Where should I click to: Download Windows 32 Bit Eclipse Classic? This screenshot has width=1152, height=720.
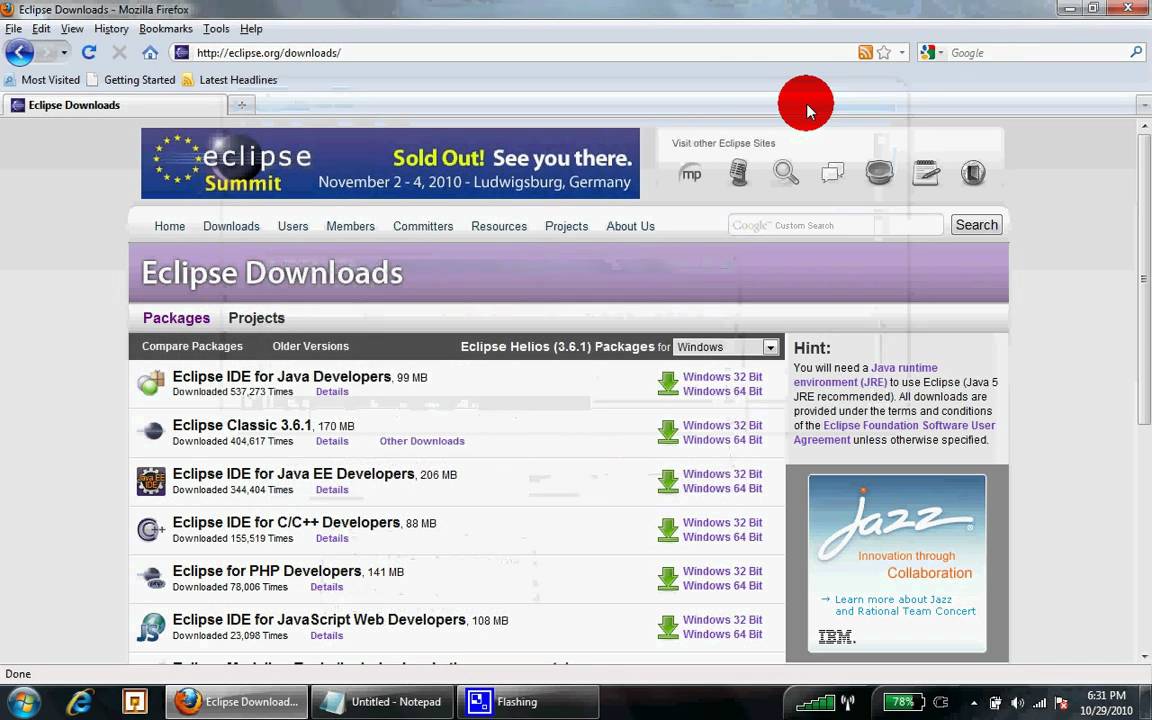722,425
